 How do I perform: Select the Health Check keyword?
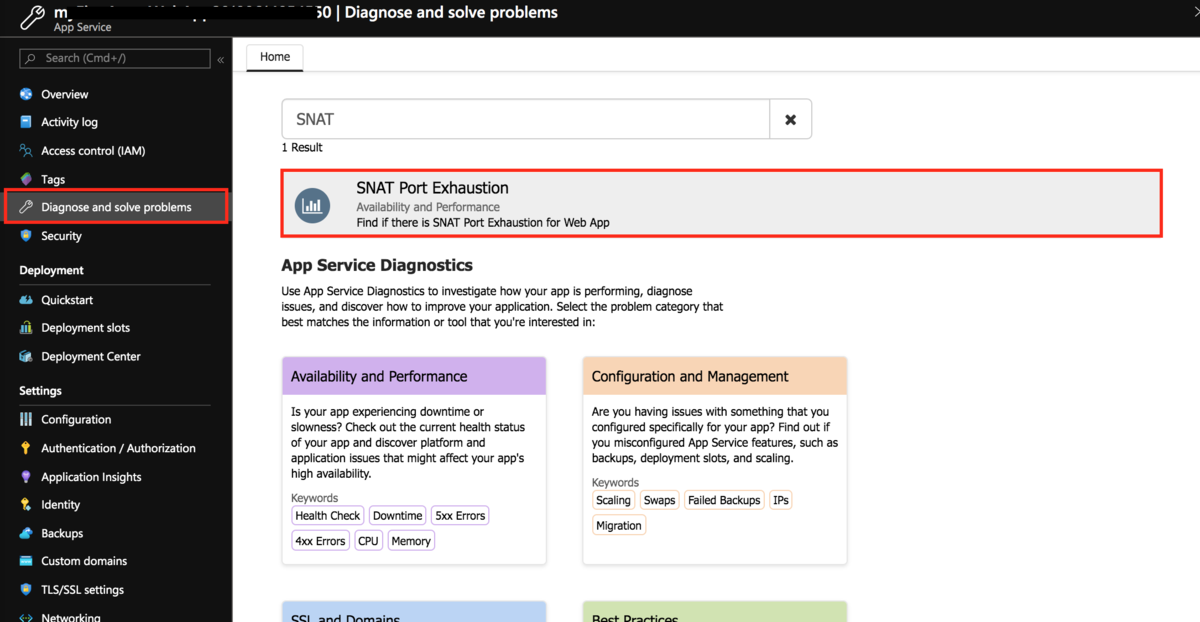click(328, 516)
